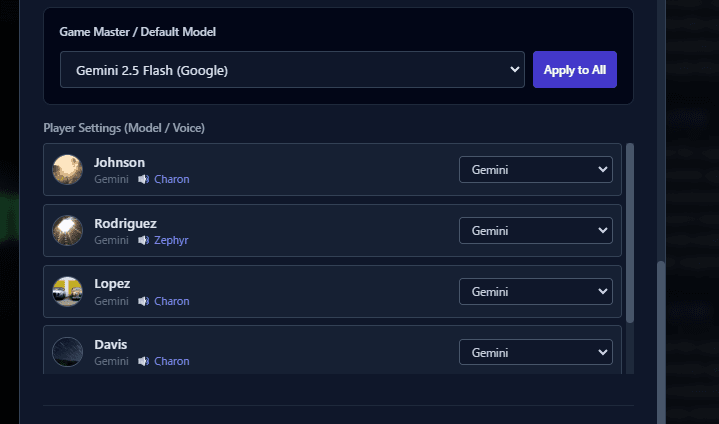
Task: Click the speaker icon in Rodriguez's row
Action: 144,241
